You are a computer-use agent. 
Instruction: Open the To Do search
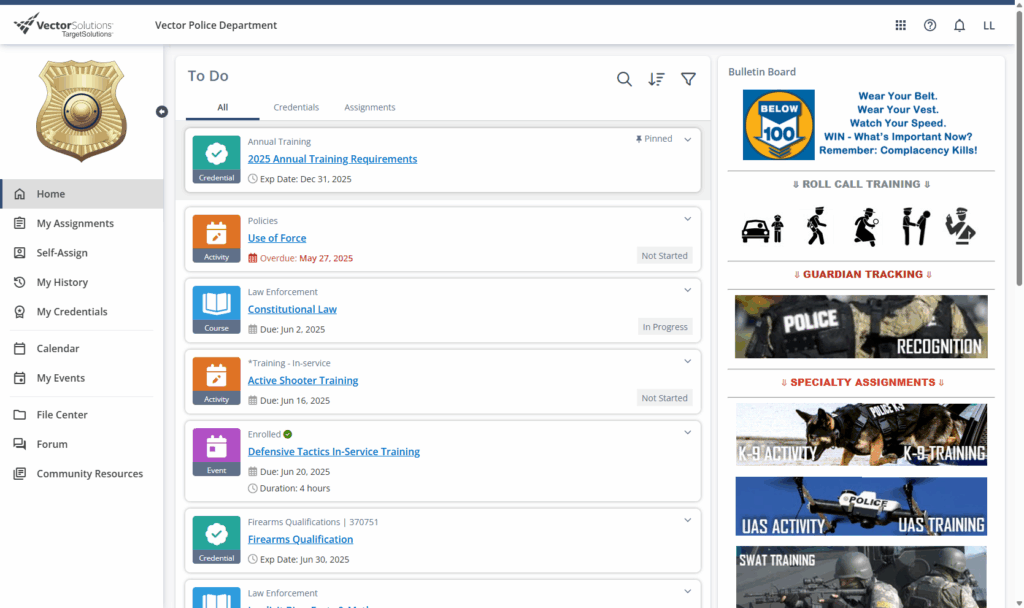624,79
